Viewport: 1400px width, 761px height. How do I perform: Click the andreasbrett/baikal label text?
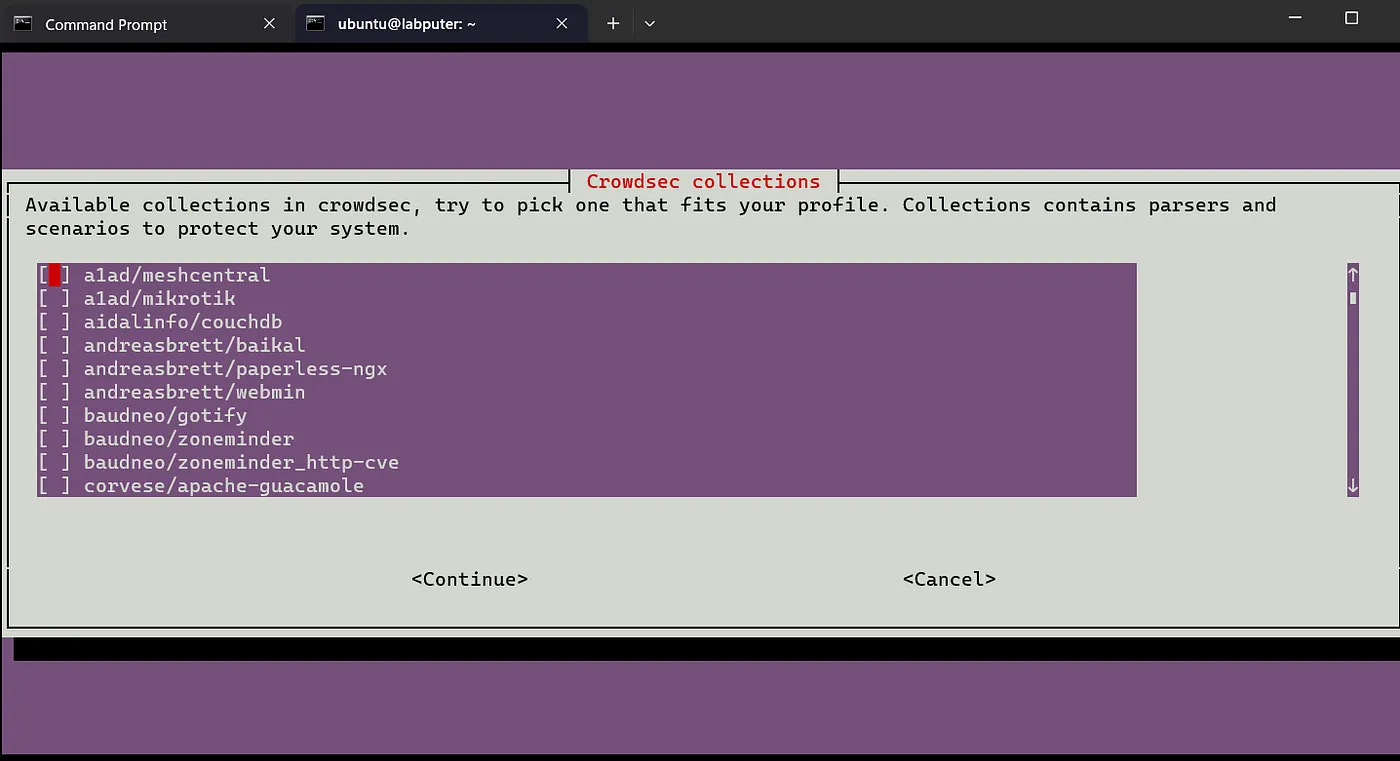pyautogui.click(x=195, y=345)
